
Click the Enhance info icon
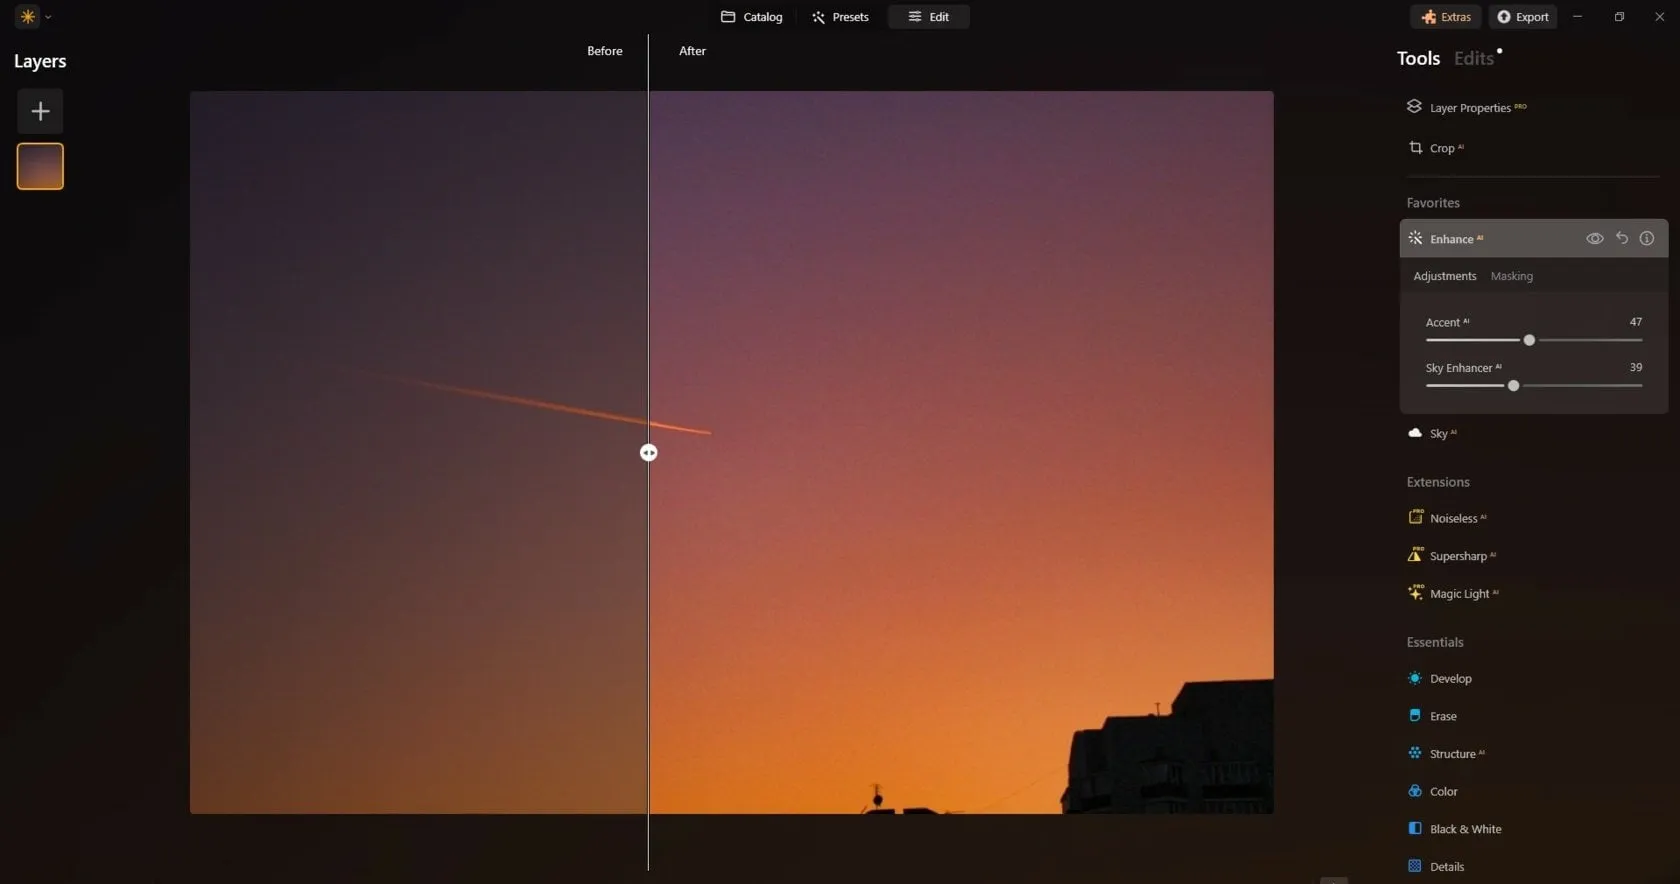coord(1646,238)
